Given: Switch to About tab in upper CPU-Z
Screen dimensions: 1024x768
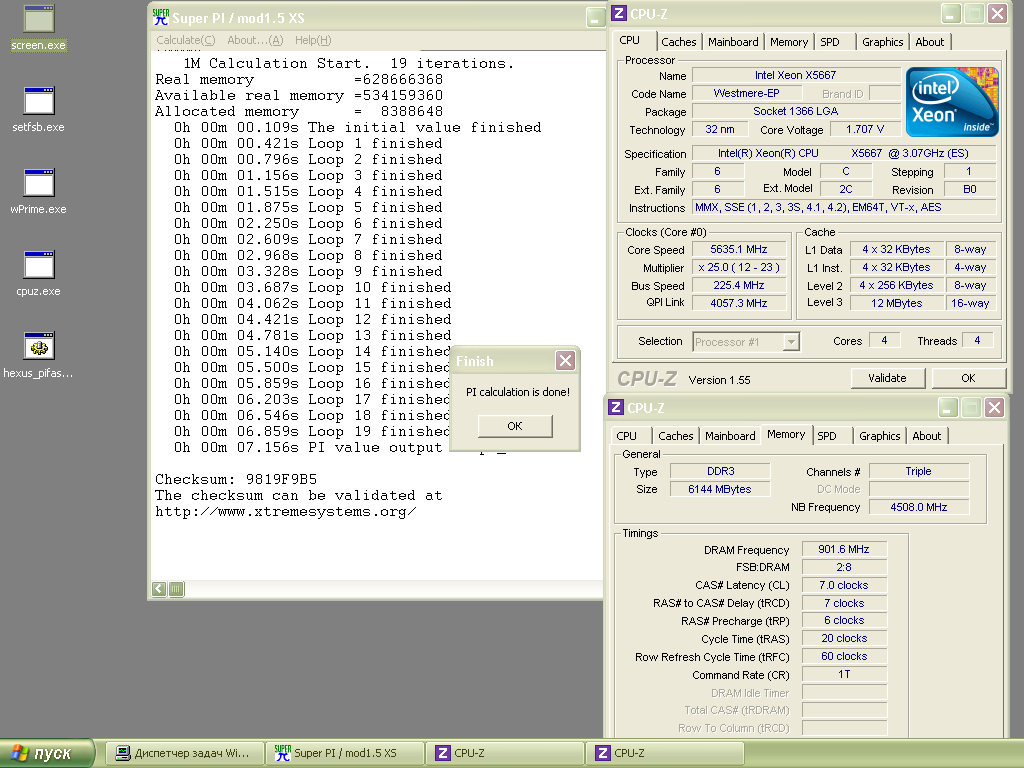Looking at the screenshot, I should (x=929, y=42).
